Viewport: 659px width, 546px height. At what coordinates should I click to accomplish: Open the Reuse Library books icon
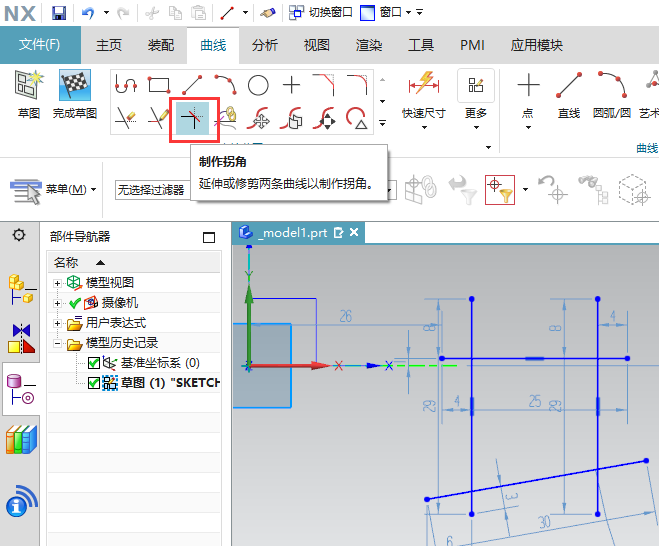coord(21,439)
